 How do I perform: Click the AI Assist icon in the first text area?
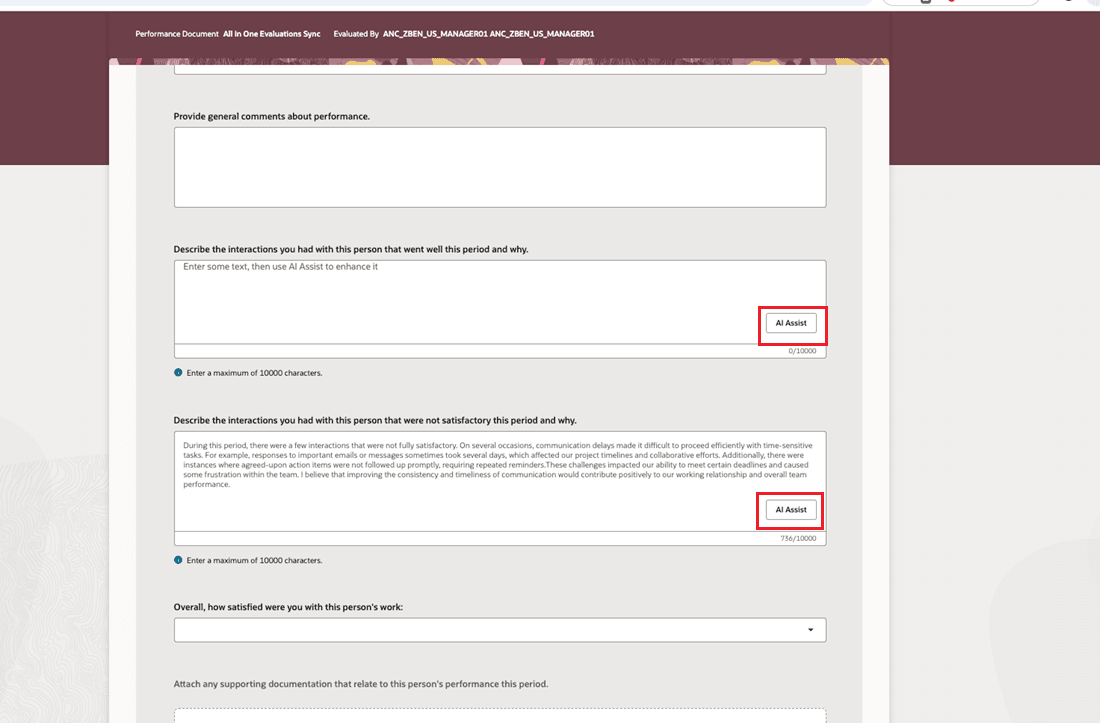pyautogui.click(x=791, y=322)
